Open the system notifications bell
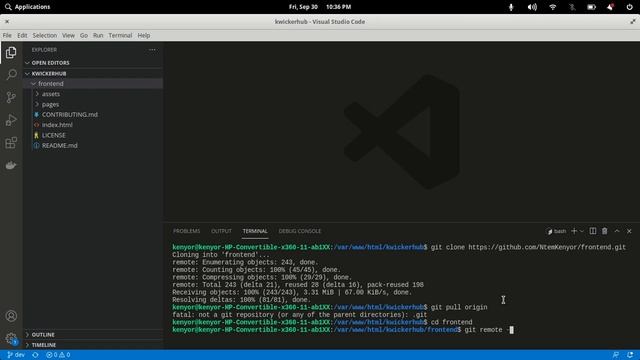This screenshot has width=640, height=360. coord(610,7)
